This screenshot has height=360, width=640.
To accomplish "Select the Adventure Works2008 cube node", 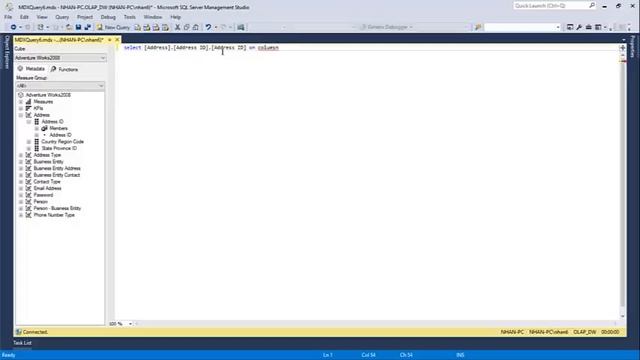I will 48,95.
